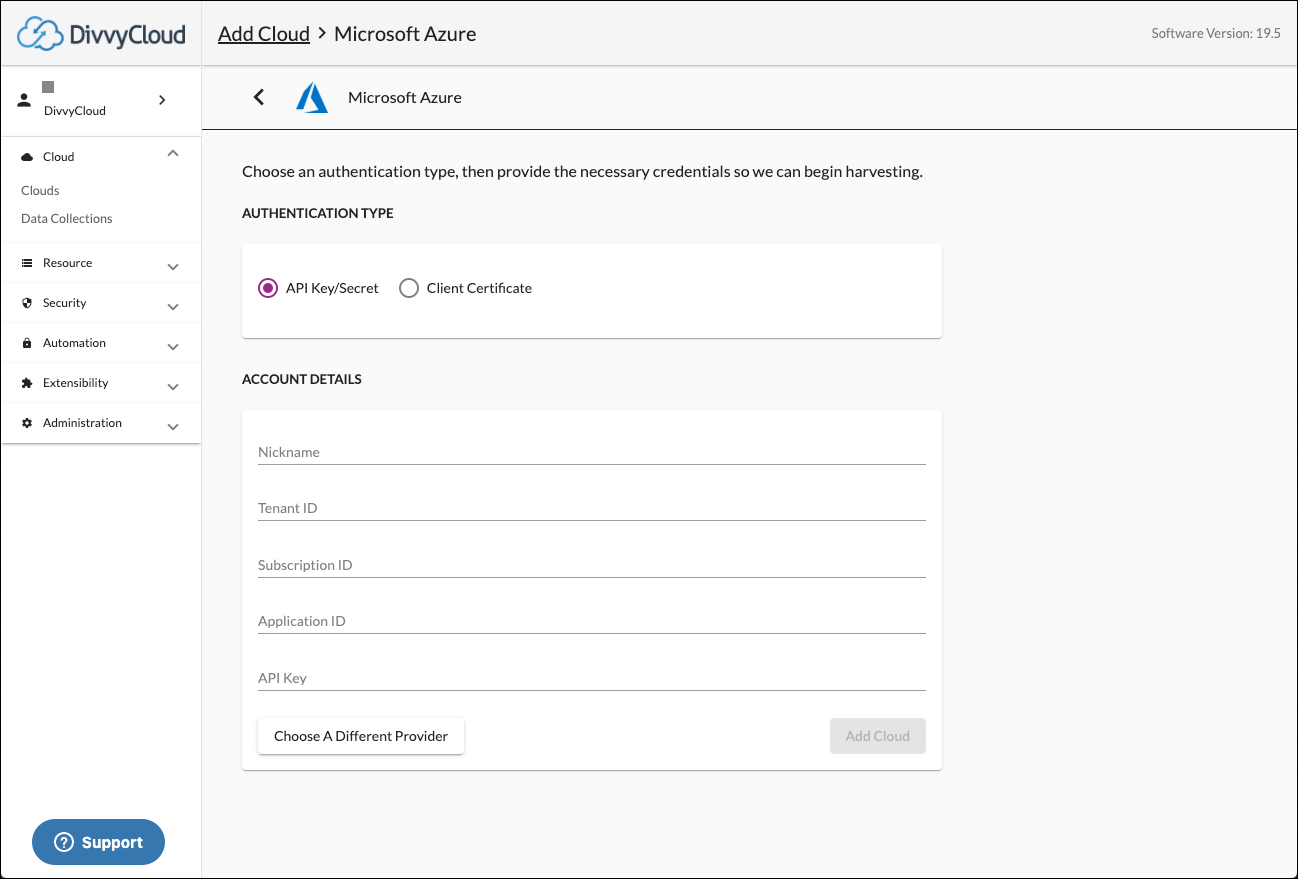
Task: Open the Security menu label
Action: click(64, 303)
